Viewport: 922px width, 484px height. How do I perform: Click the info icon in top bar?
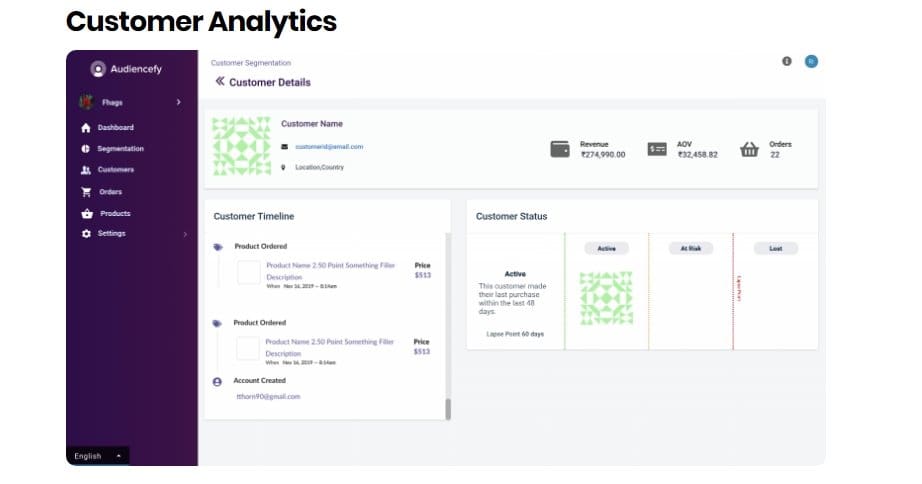click(787, 61)
